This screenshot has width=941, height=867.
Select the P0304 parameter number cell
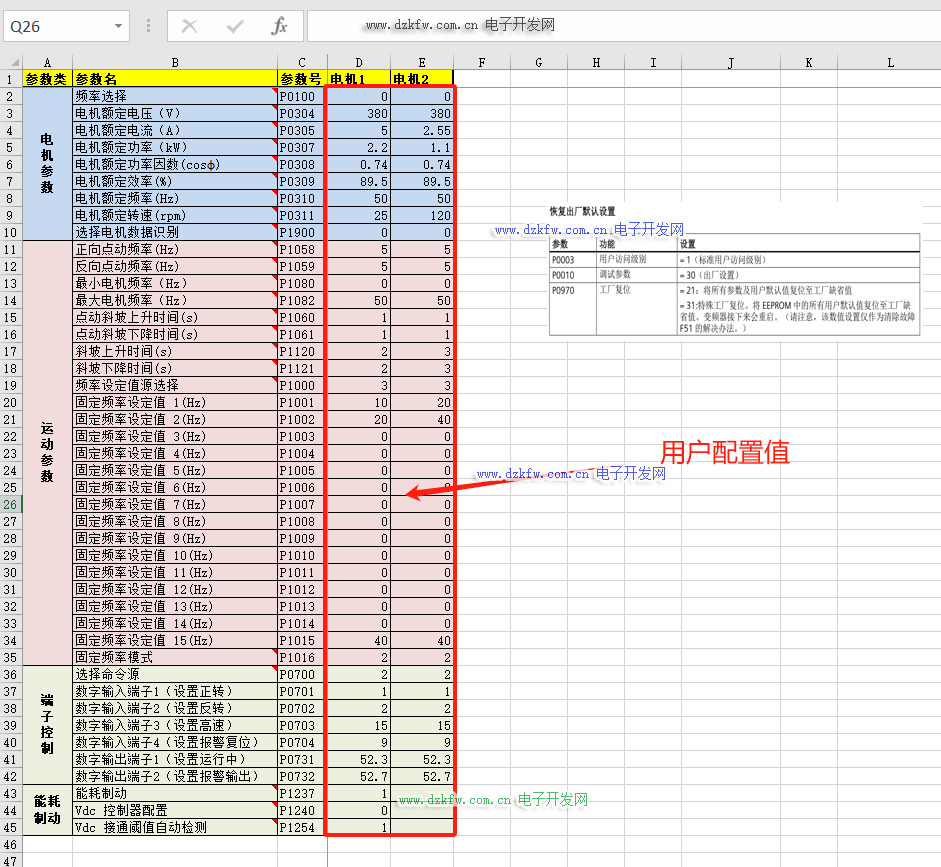301,114
